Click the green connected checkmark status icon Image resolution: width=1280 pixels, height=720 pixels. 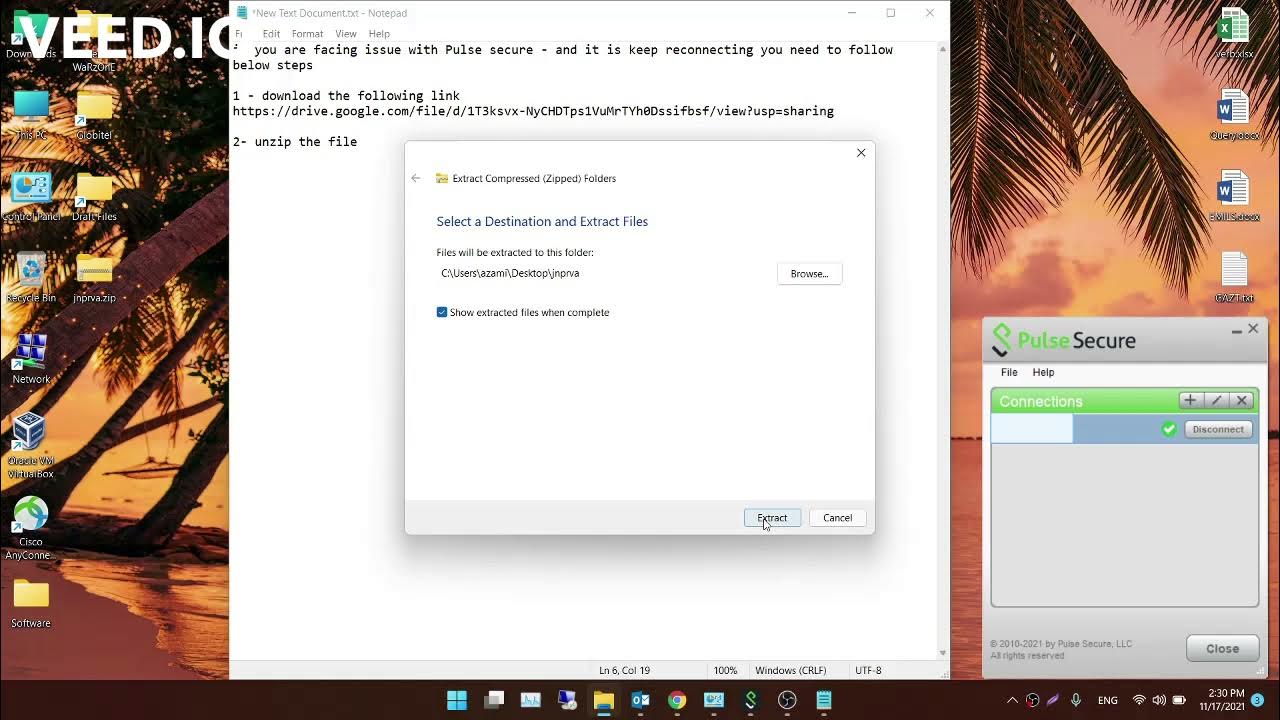pyautogui.click(x=1169, y=429)
